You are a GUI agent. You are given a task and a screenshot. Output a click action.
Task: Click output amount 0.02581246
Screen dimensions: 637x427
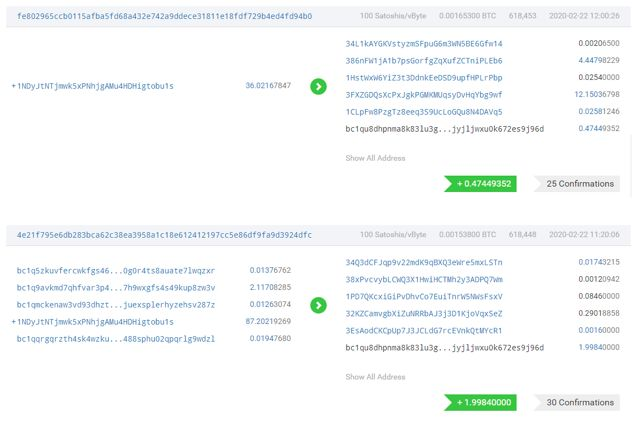[599, 111]
